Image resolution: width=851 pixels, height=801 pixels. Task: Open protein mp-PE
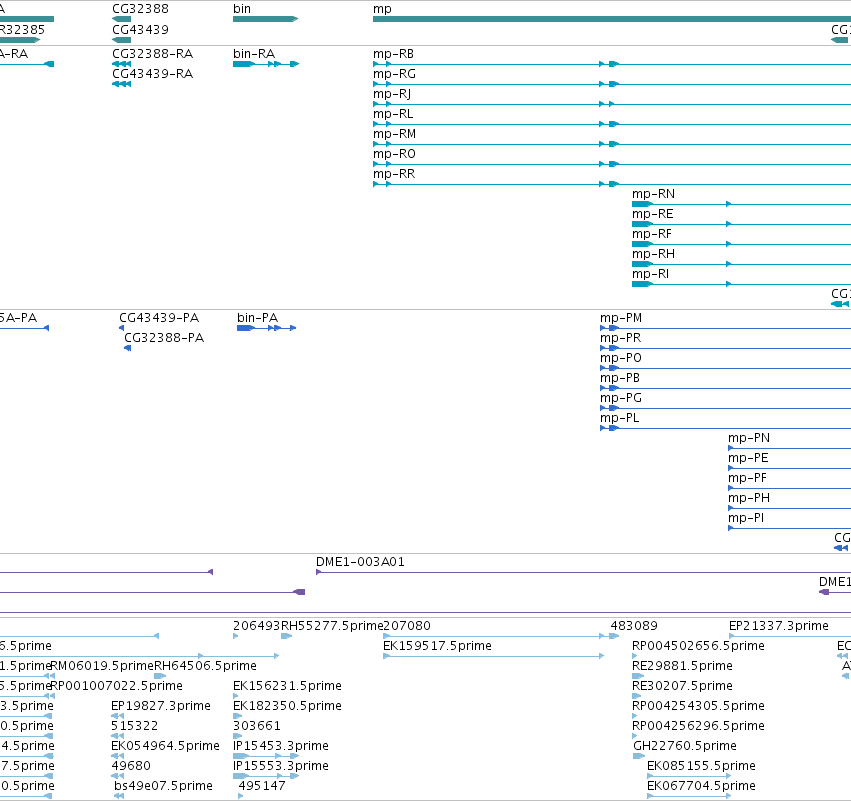click(748, 458)
